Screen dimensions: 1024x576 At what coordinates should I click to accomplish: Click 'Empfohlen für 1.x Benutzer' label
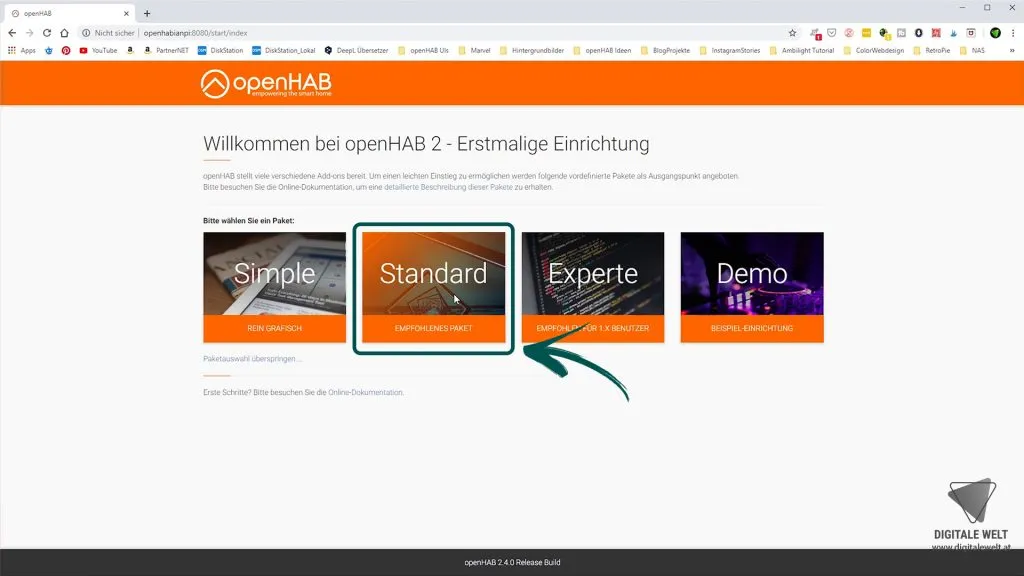click(593, 328)
